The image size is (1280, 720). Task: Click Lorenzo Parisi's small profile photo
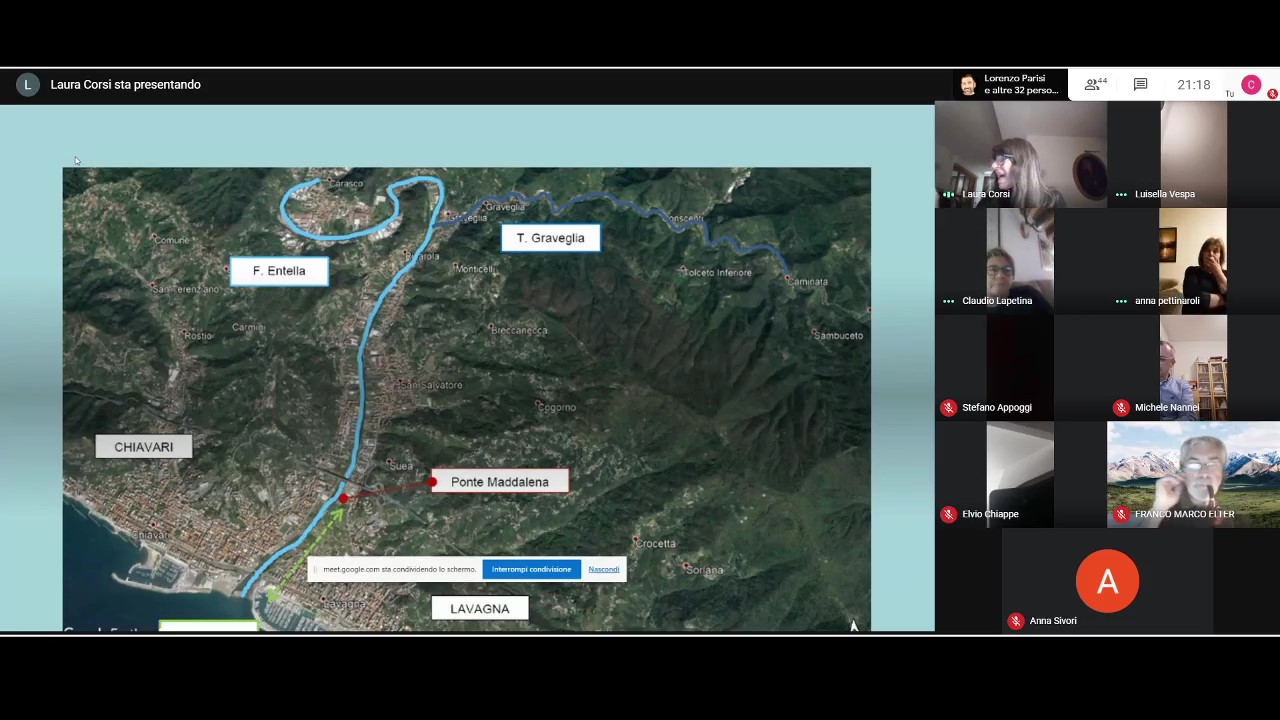967,85
